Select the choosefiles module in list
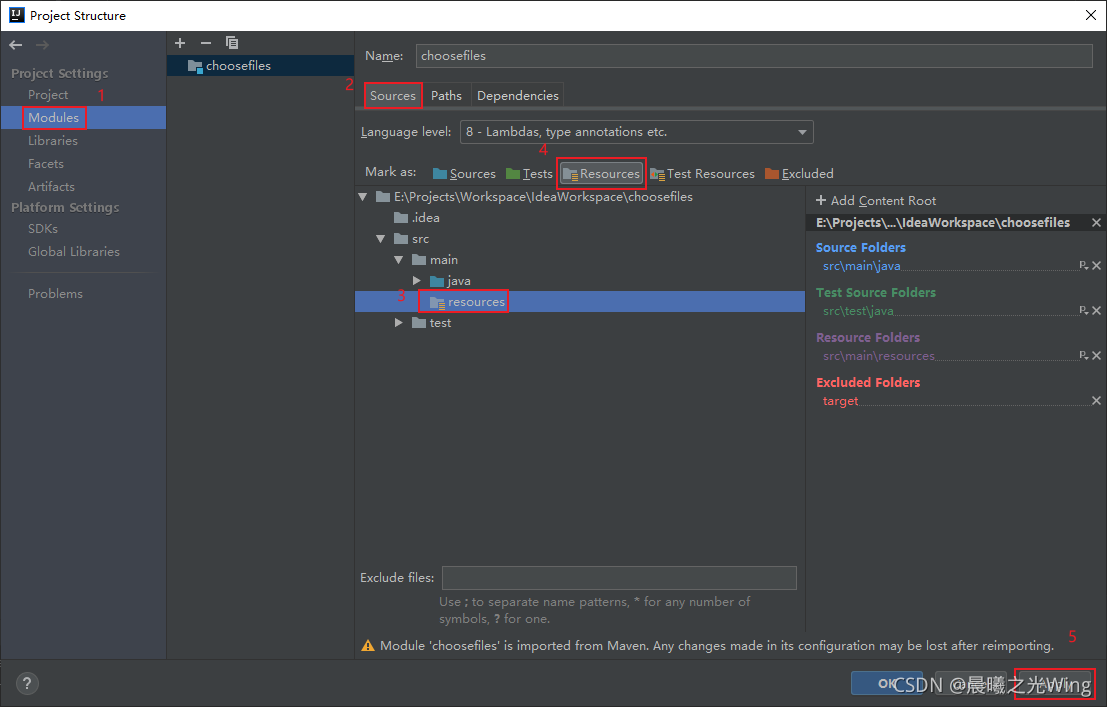 (261, 66)
